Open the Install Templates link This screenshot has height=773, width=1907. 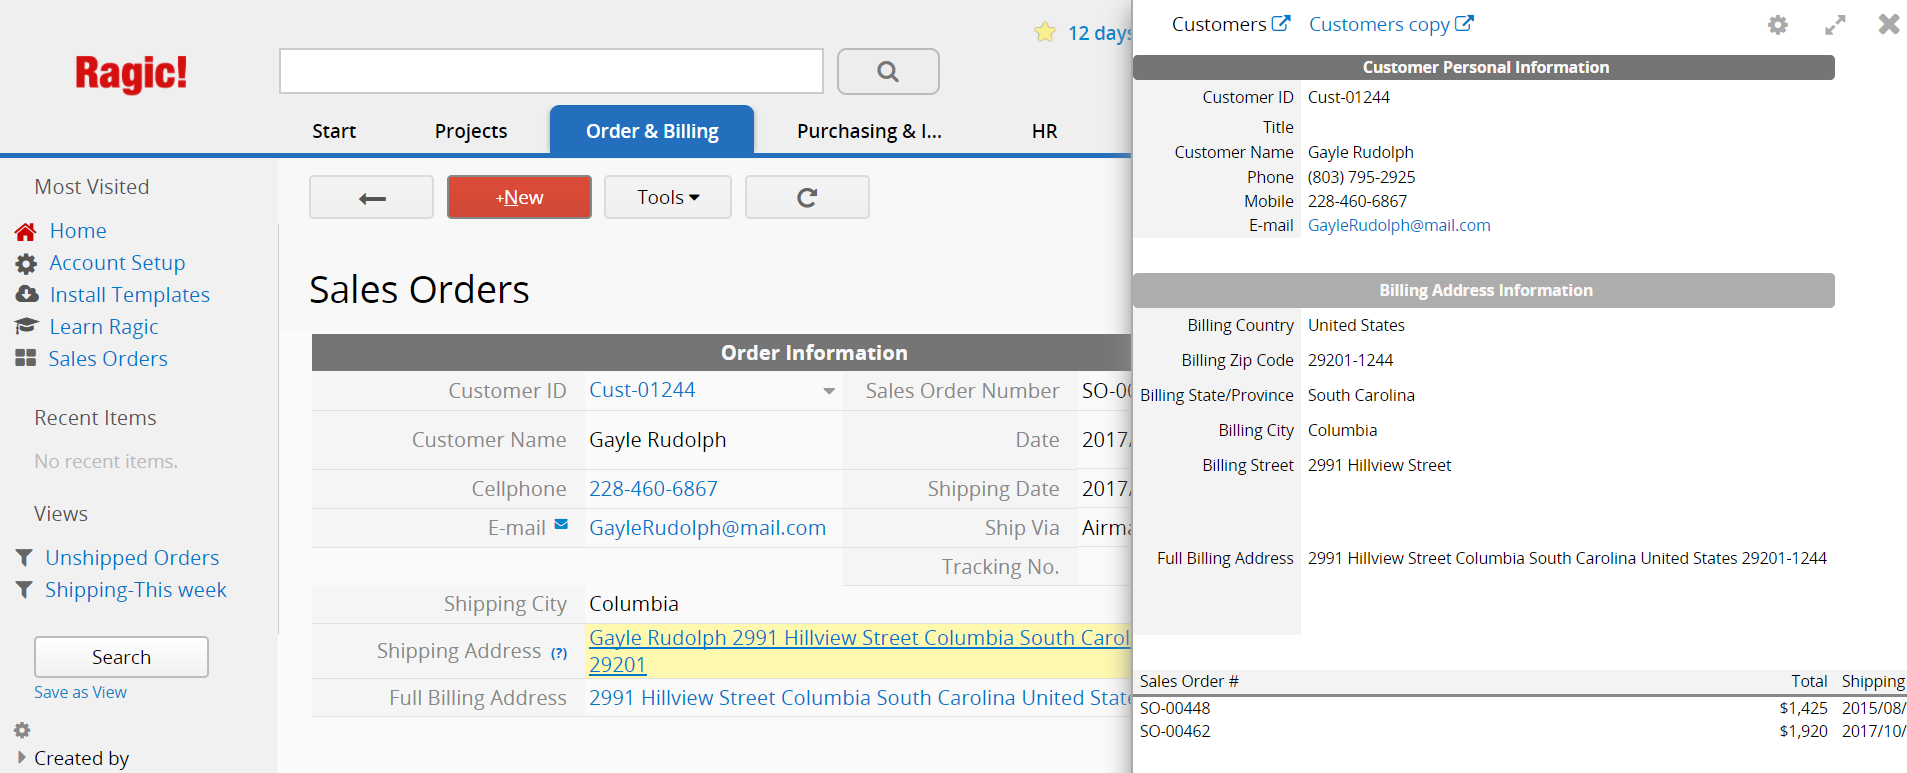point(130,295)
